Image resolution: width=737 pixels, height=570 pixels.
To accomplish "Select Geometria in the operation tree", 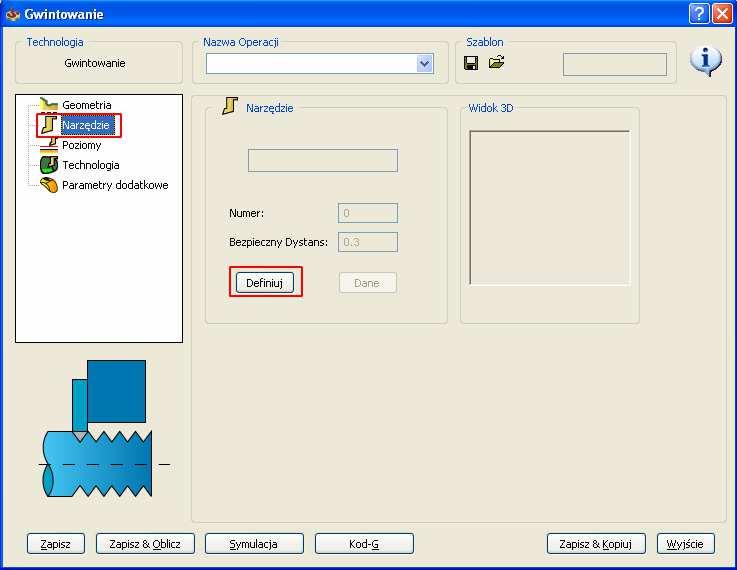I will pos(86,105).
